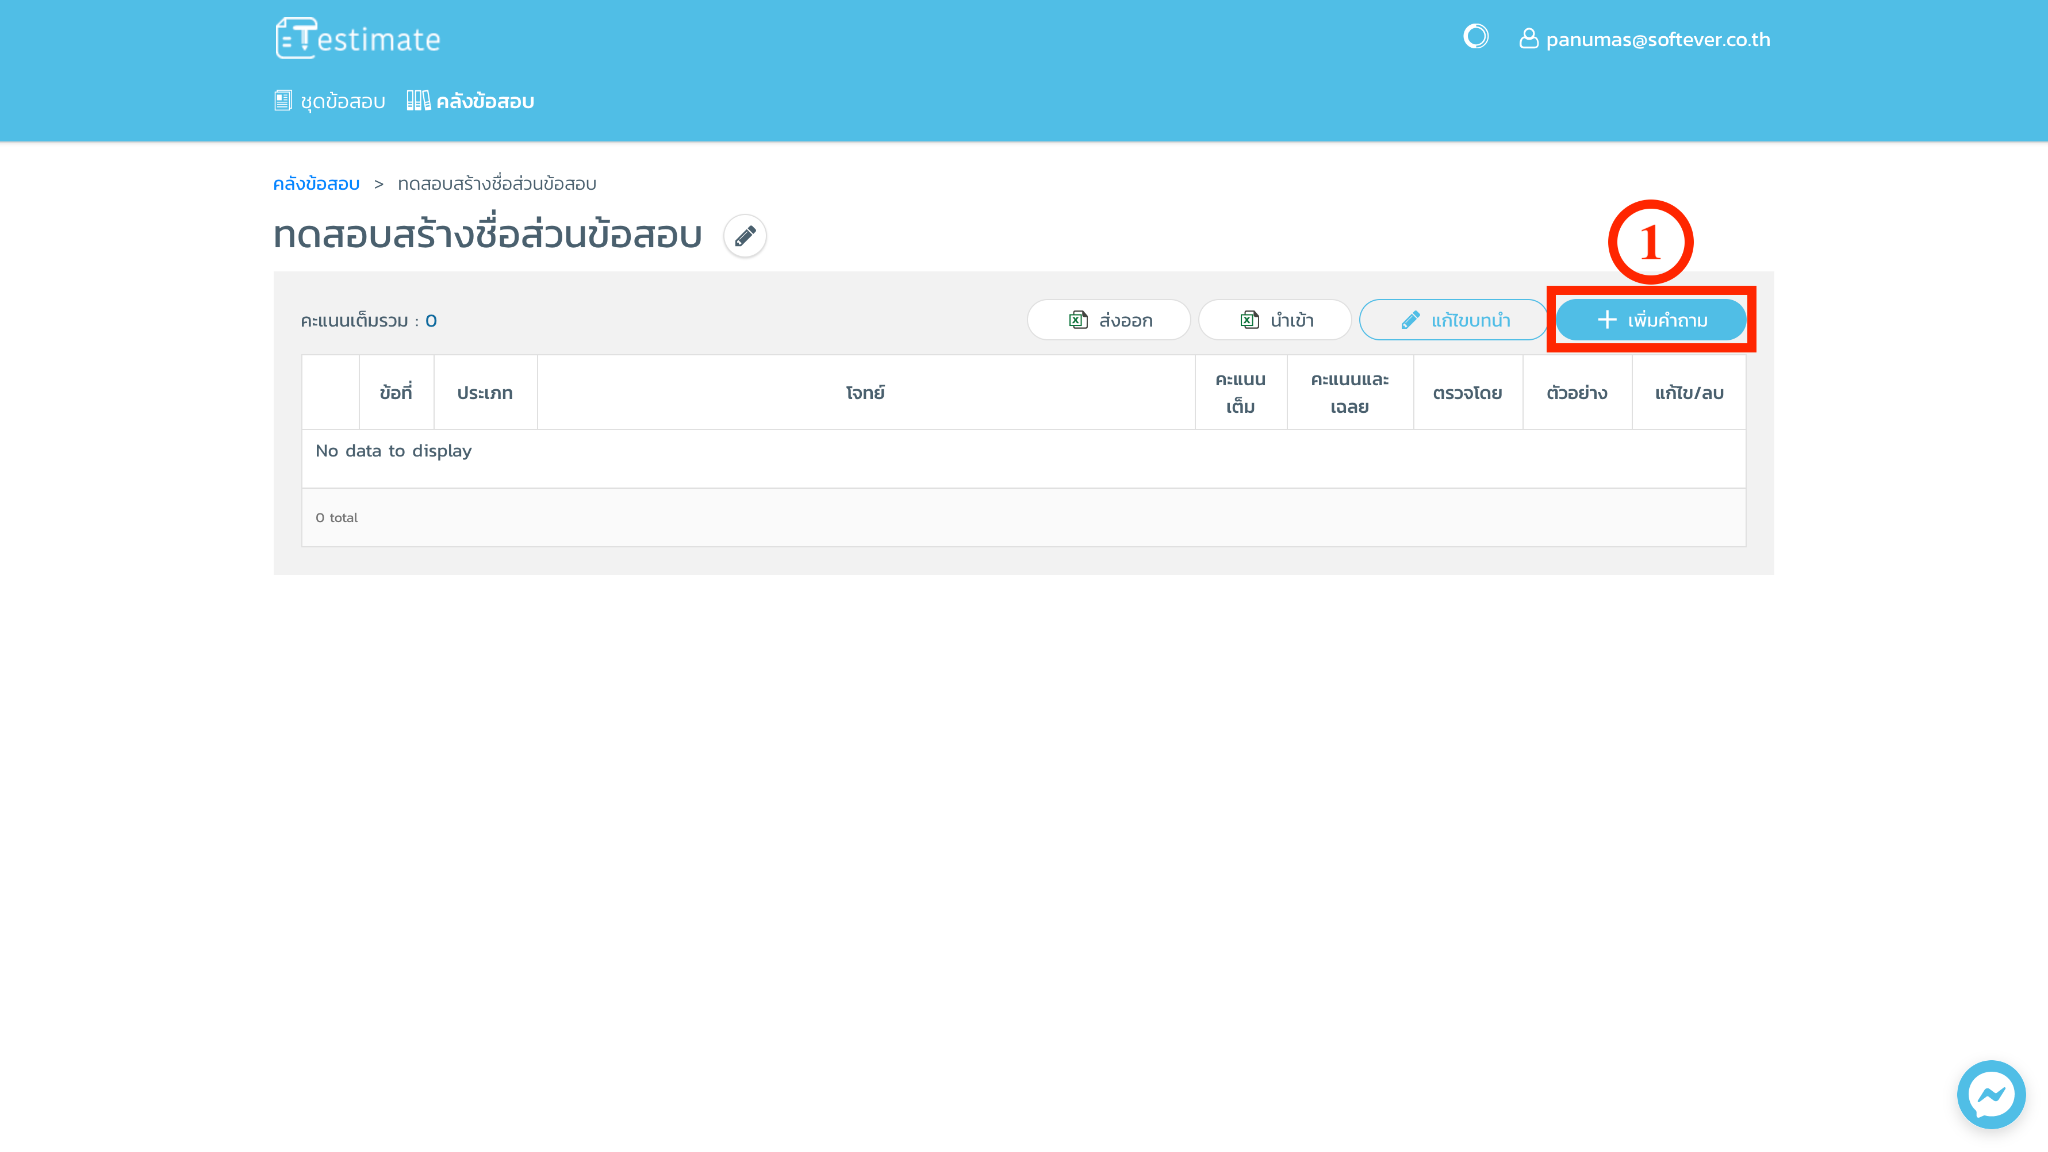Click the Testimate logo
The height and width of the screenshot is (1152, 2048).
point(358,39)
